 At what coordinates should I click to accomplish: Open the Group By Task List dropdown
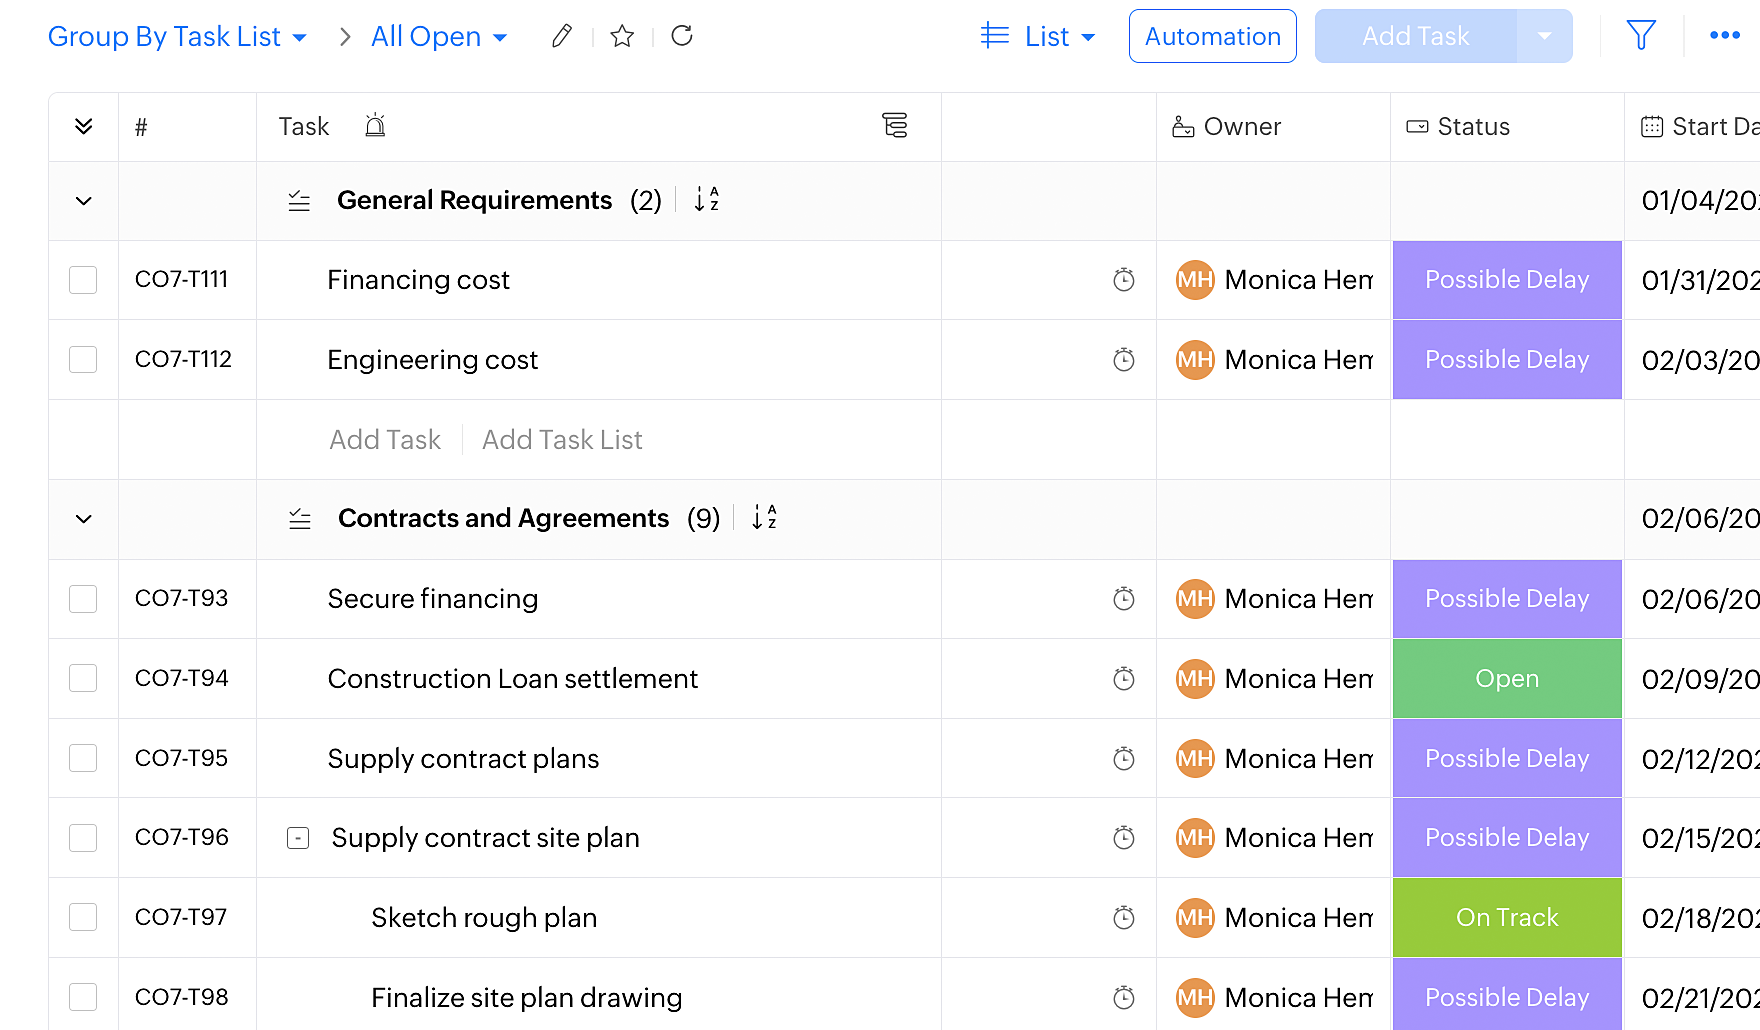[177, 37]
